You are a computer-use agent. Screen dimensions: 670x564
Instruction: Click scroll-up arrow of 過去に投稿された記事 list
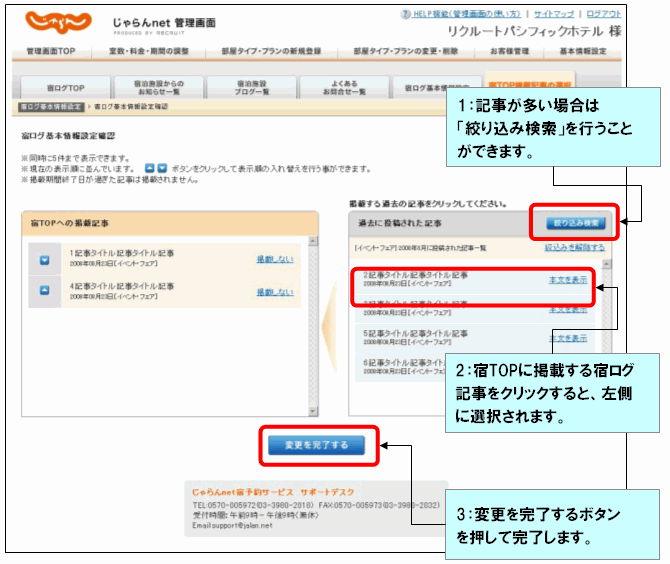point(606,264)
